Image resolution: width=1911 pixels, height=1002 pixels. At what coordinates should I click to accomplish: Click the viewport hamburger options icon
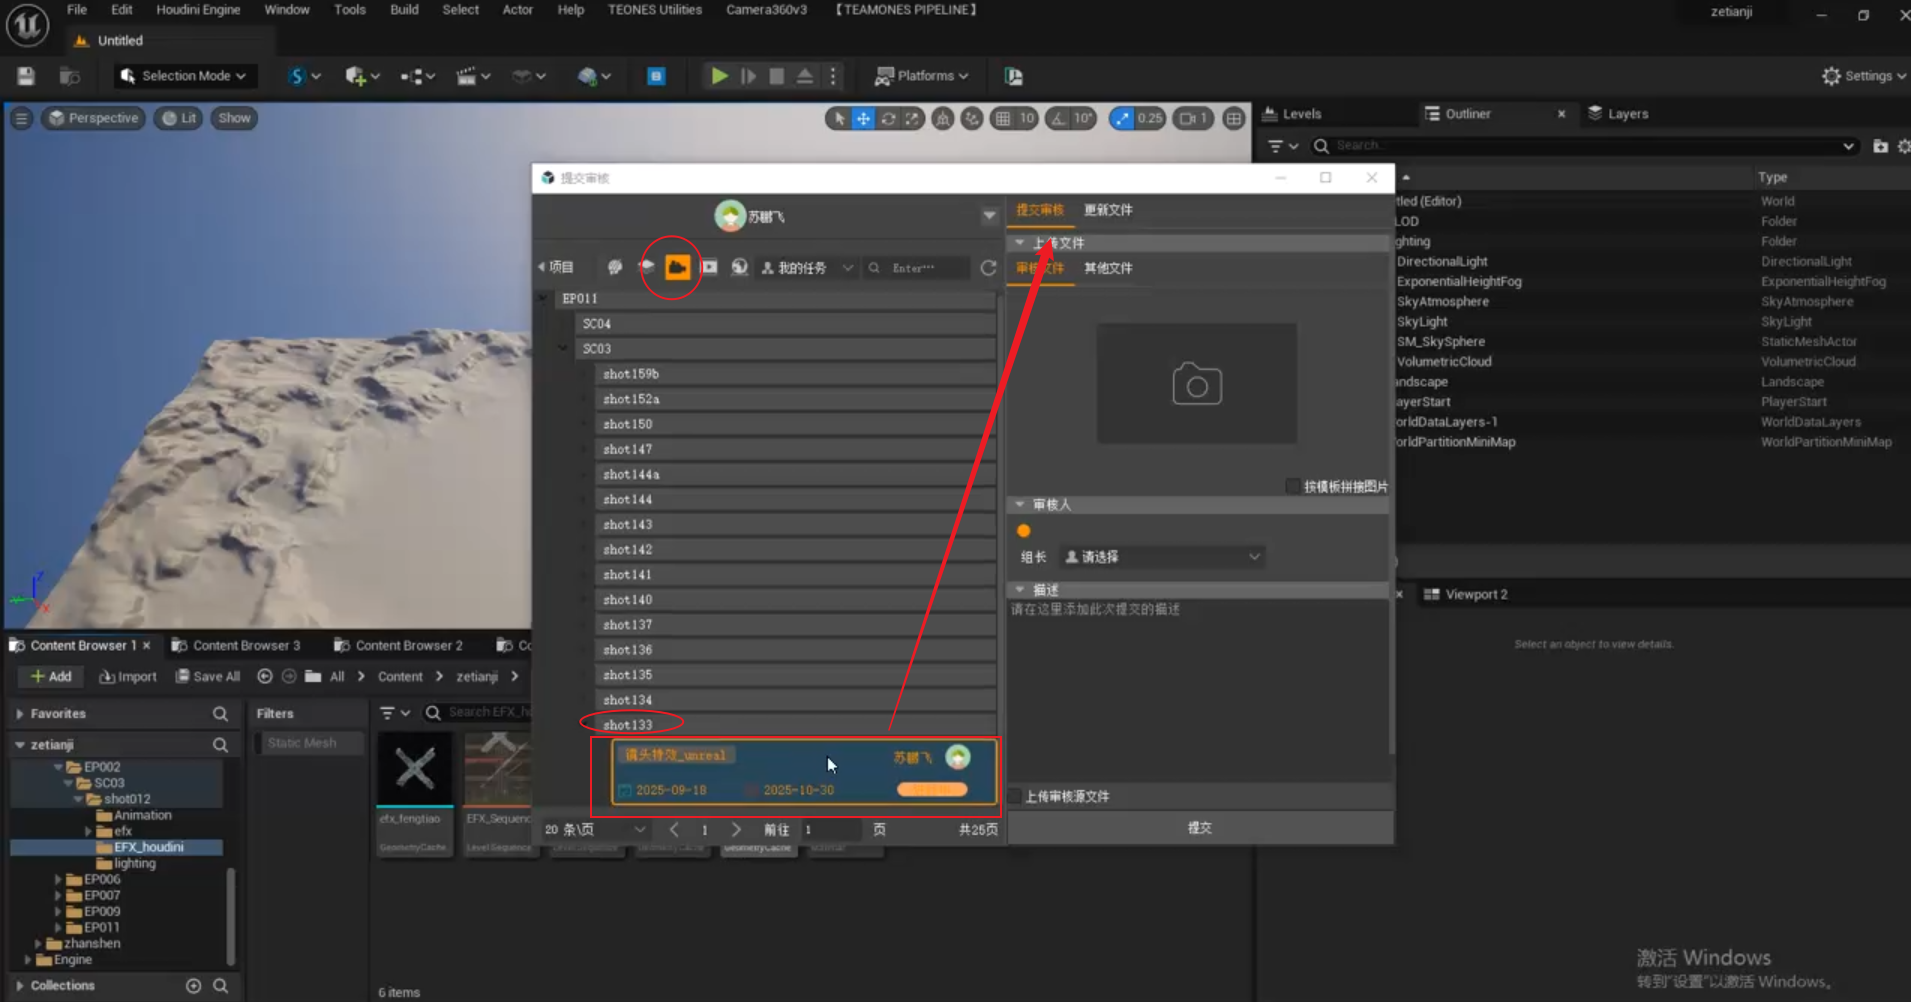[x=21, y=118]
